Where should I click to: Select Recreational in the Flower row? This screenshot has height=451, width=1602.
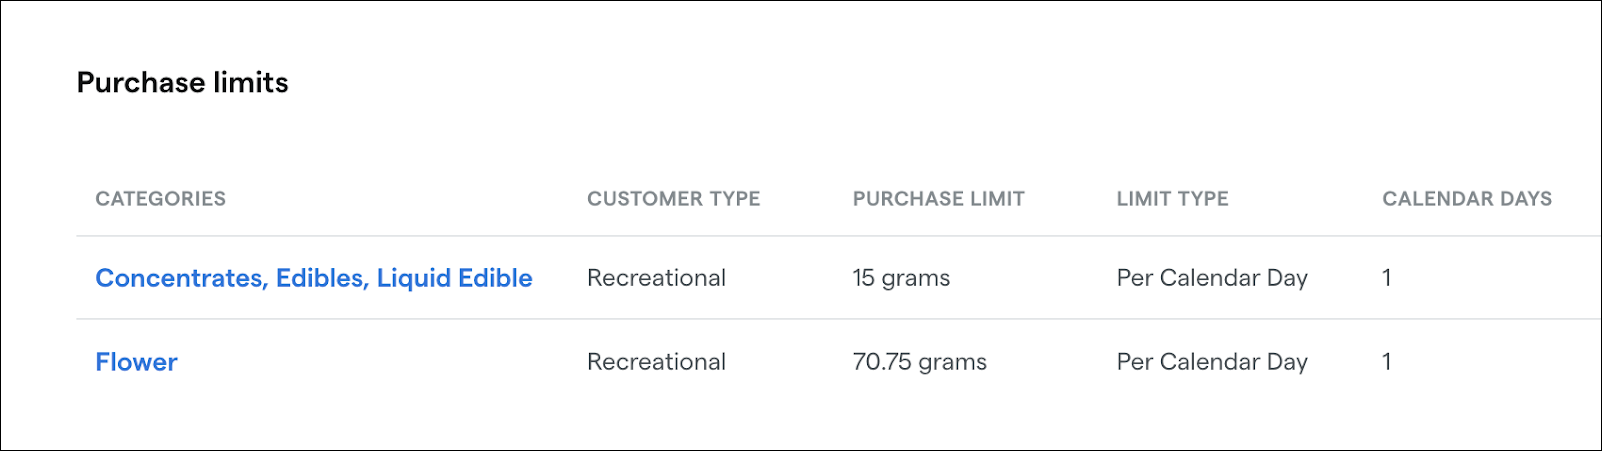(656, 362)
